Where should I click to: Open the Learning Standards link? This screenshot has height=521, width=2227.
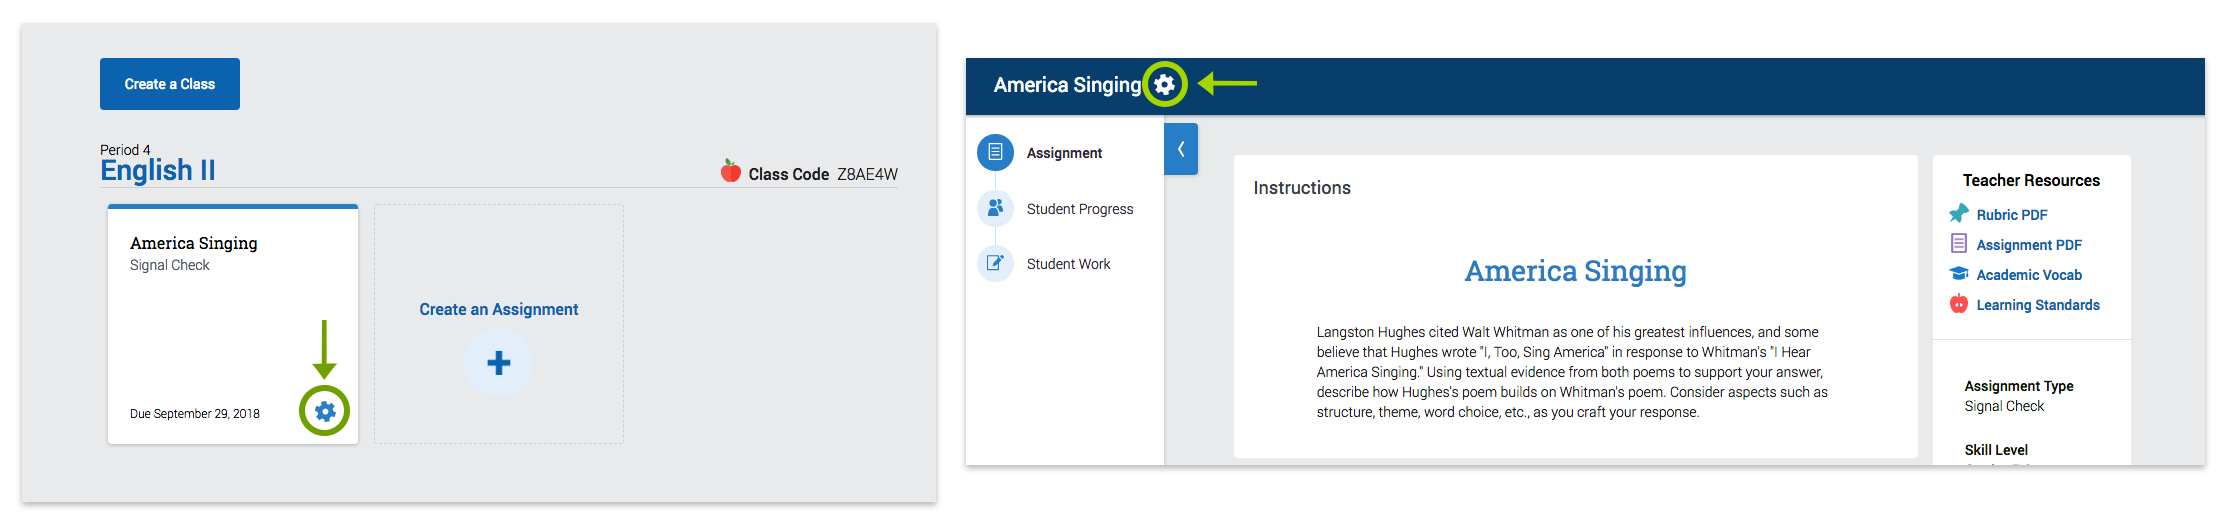[x=2038, y=305]
